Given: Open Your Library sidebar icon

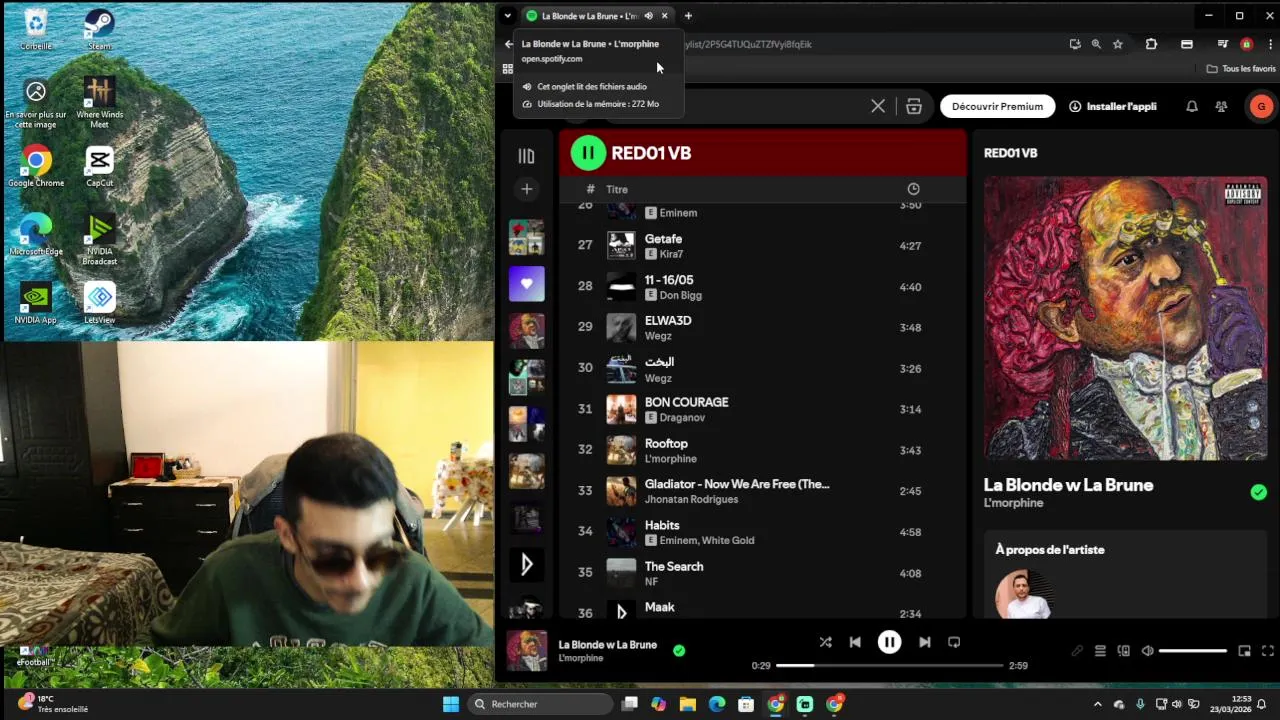Looking at the screenshot, I should pos(526,156).
